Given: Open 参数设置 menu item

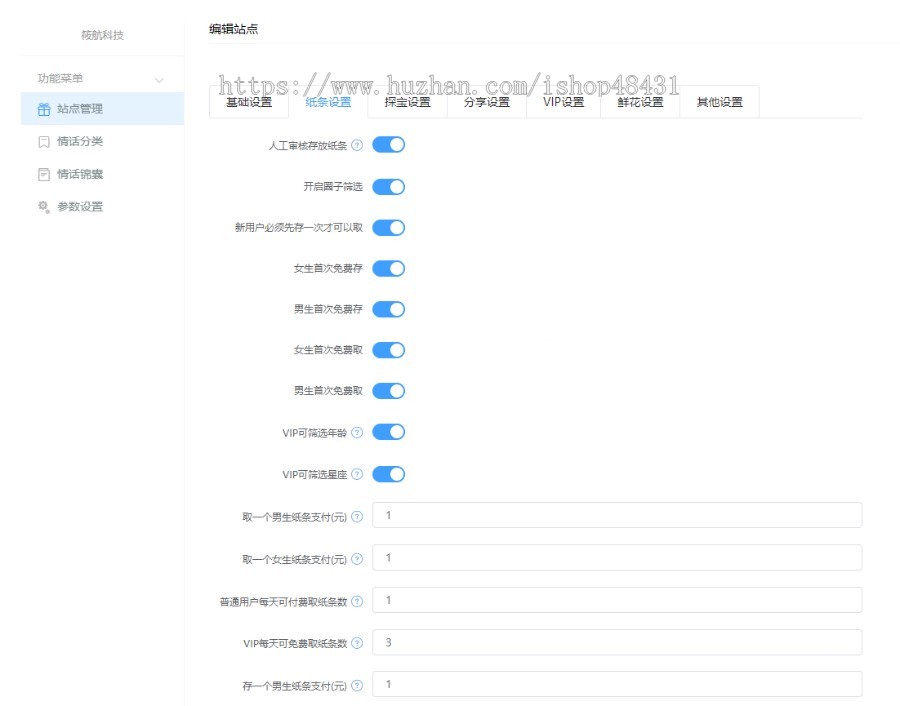Looking at the screenshot, I should (x=102, y=207).
